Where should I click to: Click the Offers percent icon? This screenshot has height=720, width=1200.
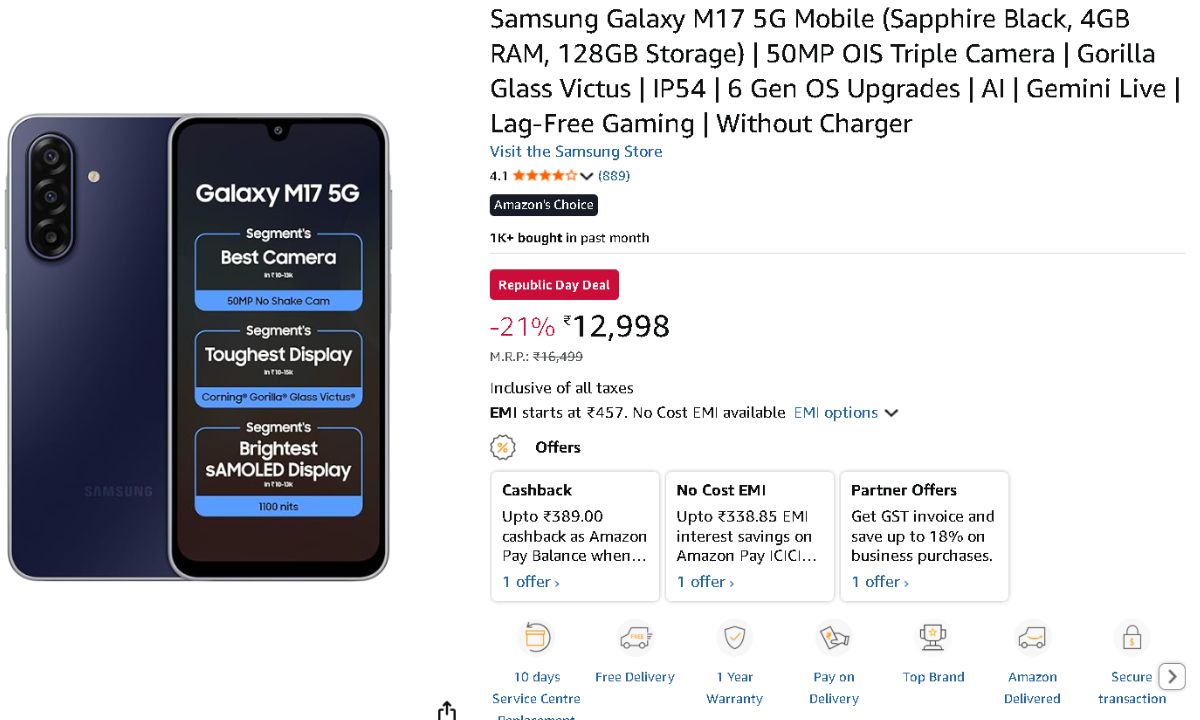coord(502,447)
